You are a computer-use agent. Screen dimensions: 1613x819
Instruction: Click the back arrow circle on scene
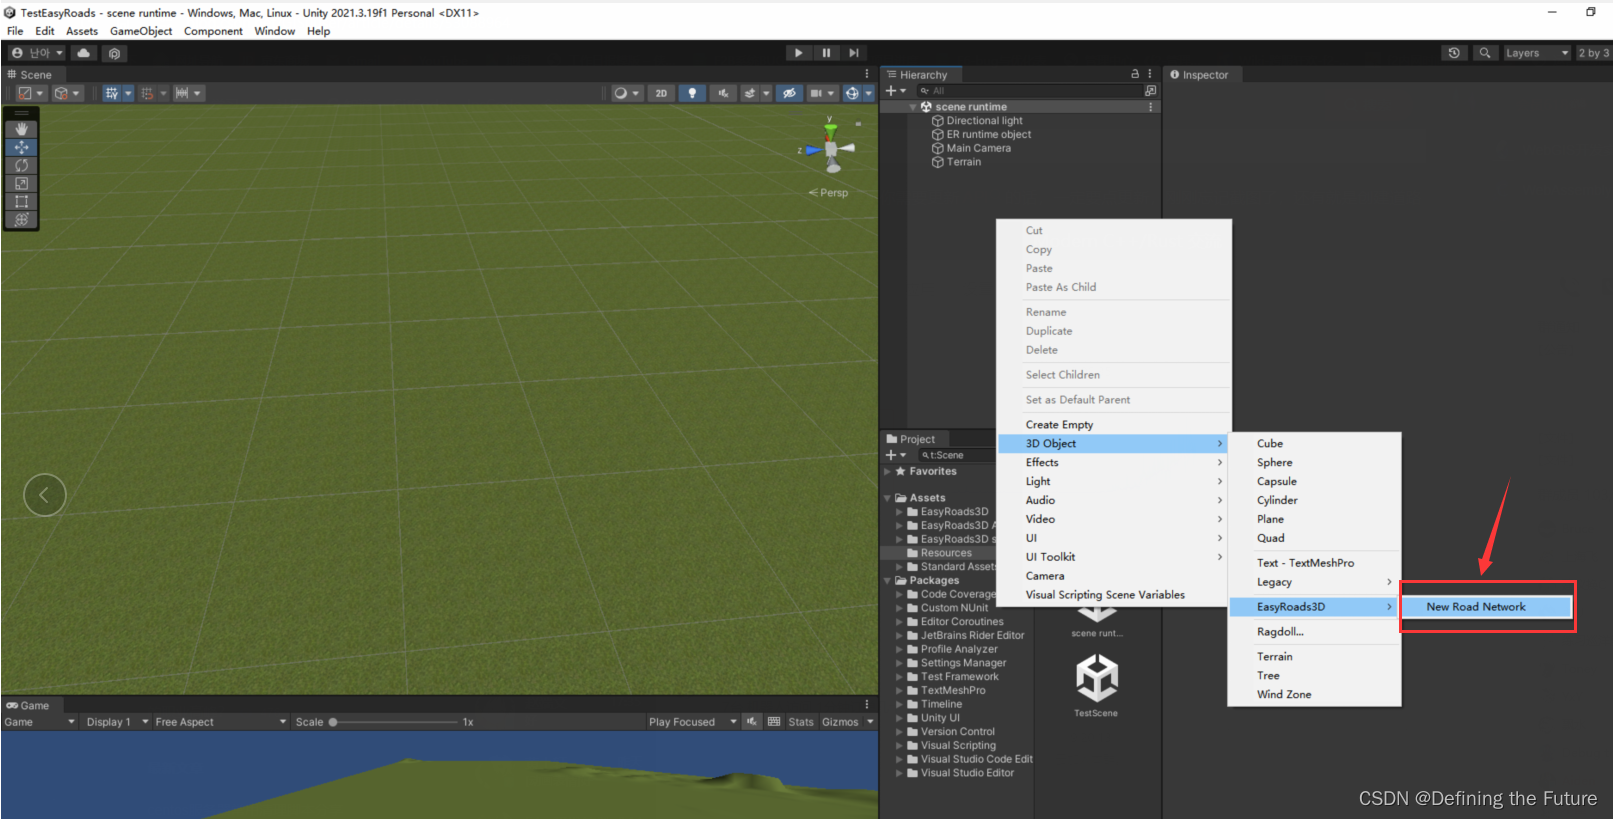click(x=45, y=495)
